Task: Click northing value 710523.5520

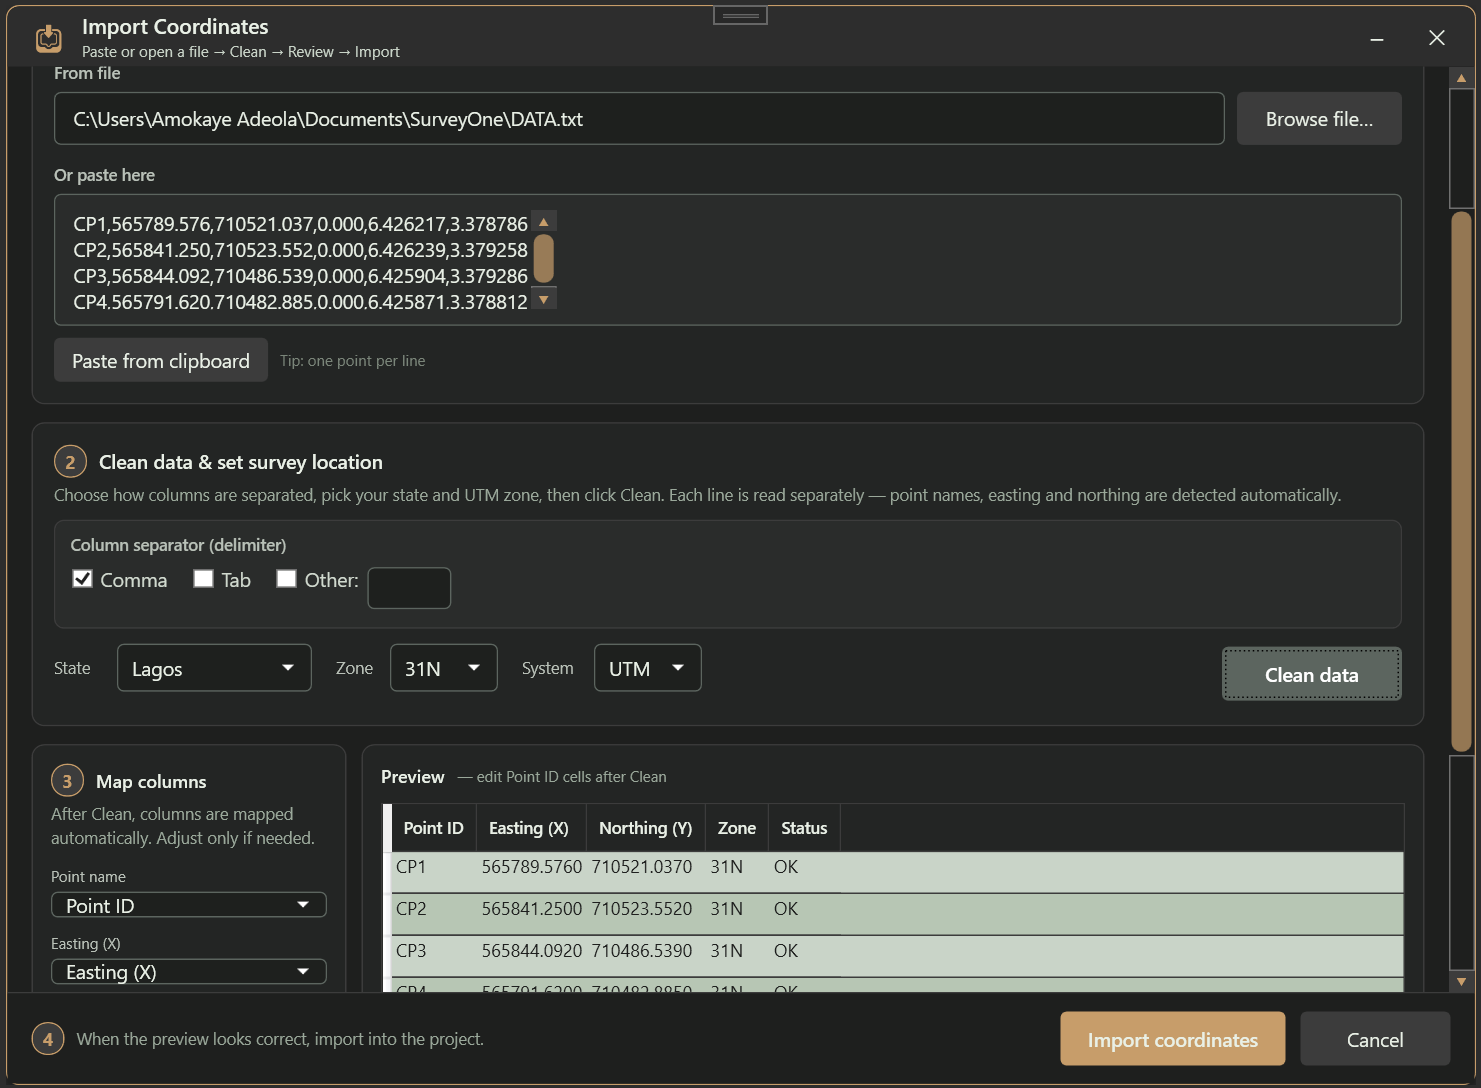Action: (642, 909)
